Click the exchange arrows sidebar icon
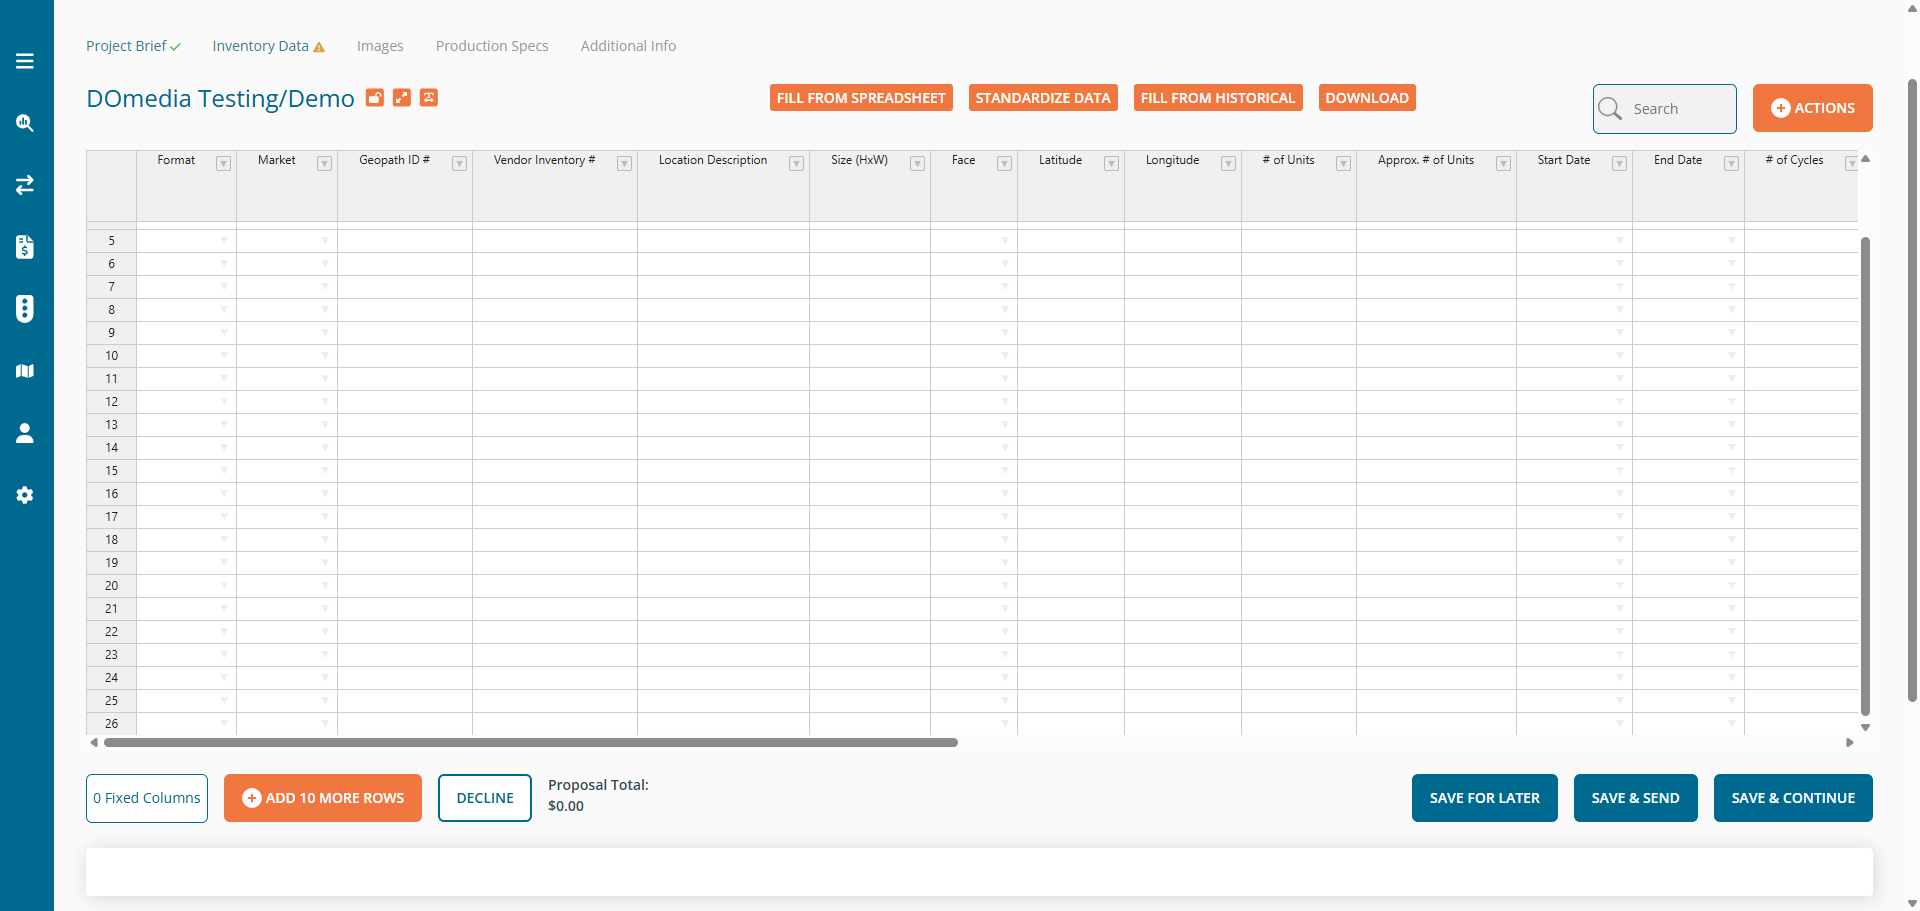The width and height of the screenshot is (1920, 911). coord(25,185)
